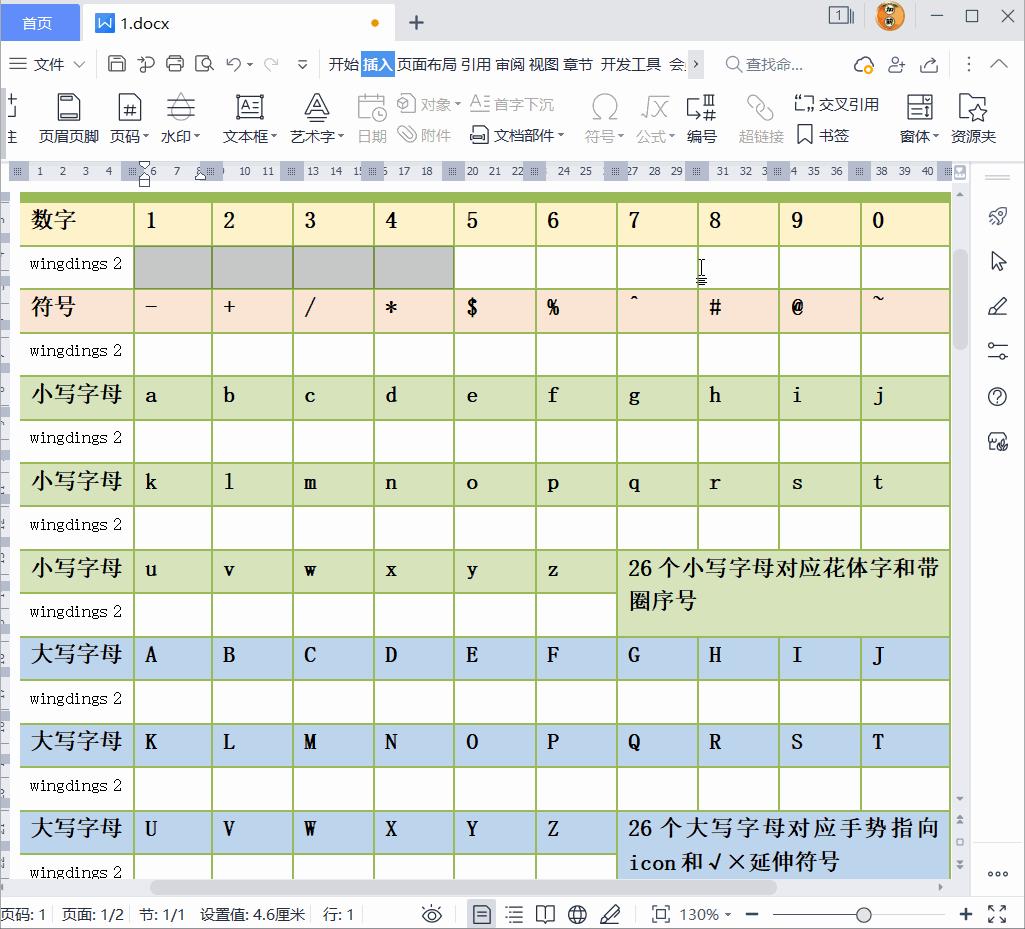Open the zoom percentage dropdown
Viewport: 1025px width, 929px height.
tap(703, 913)
